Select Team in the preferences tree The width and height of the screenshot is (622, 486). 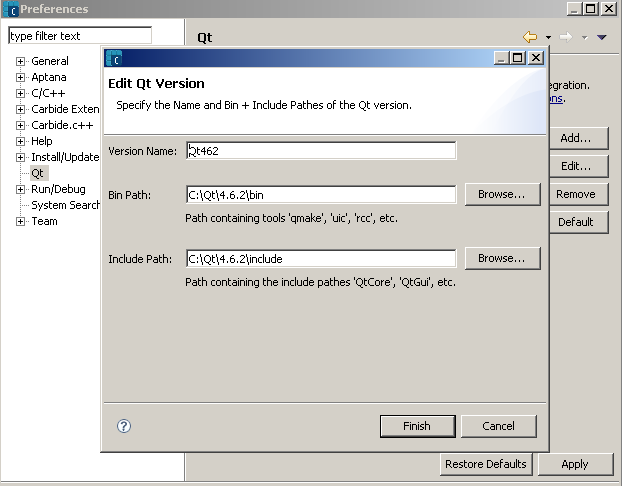[x=44, y=221]
